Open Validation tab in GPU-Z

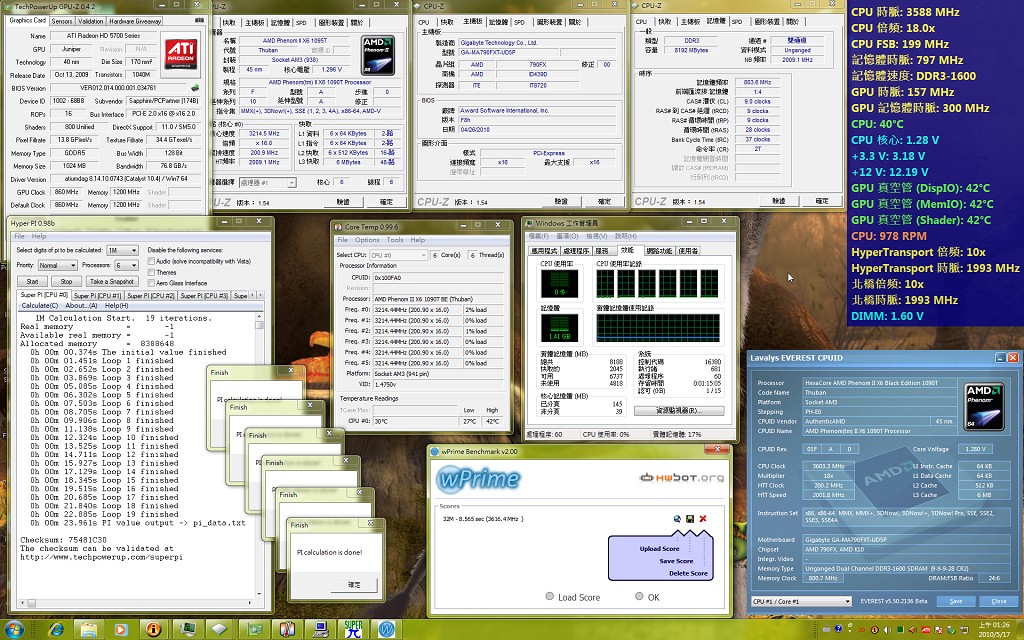[x=90, y=21]
